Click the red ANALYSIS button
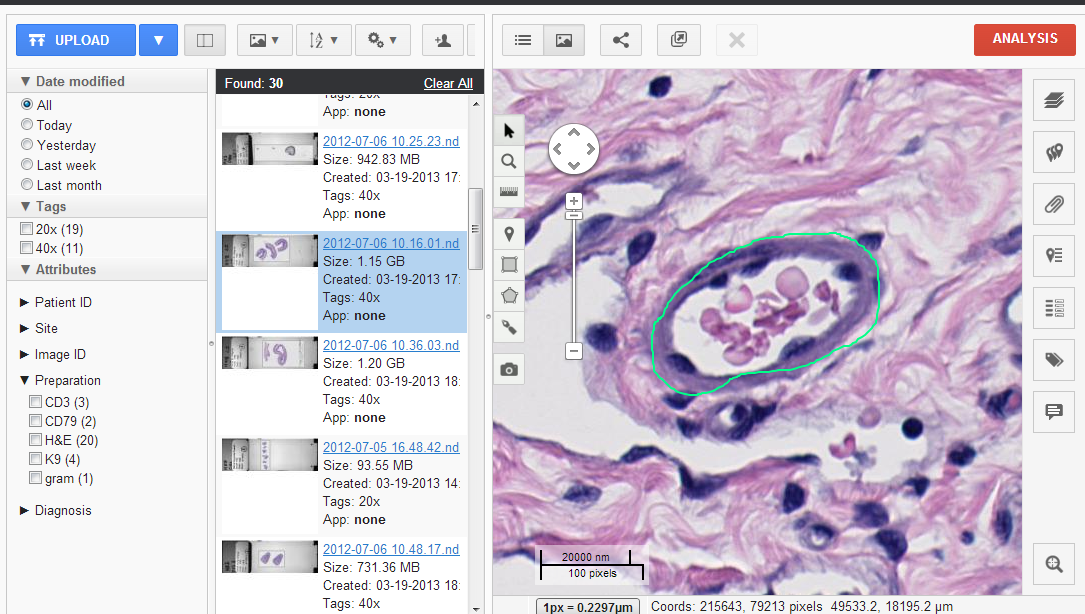Image resolution: width=1085 pixels, height=614 pixels. point(1024,39)
